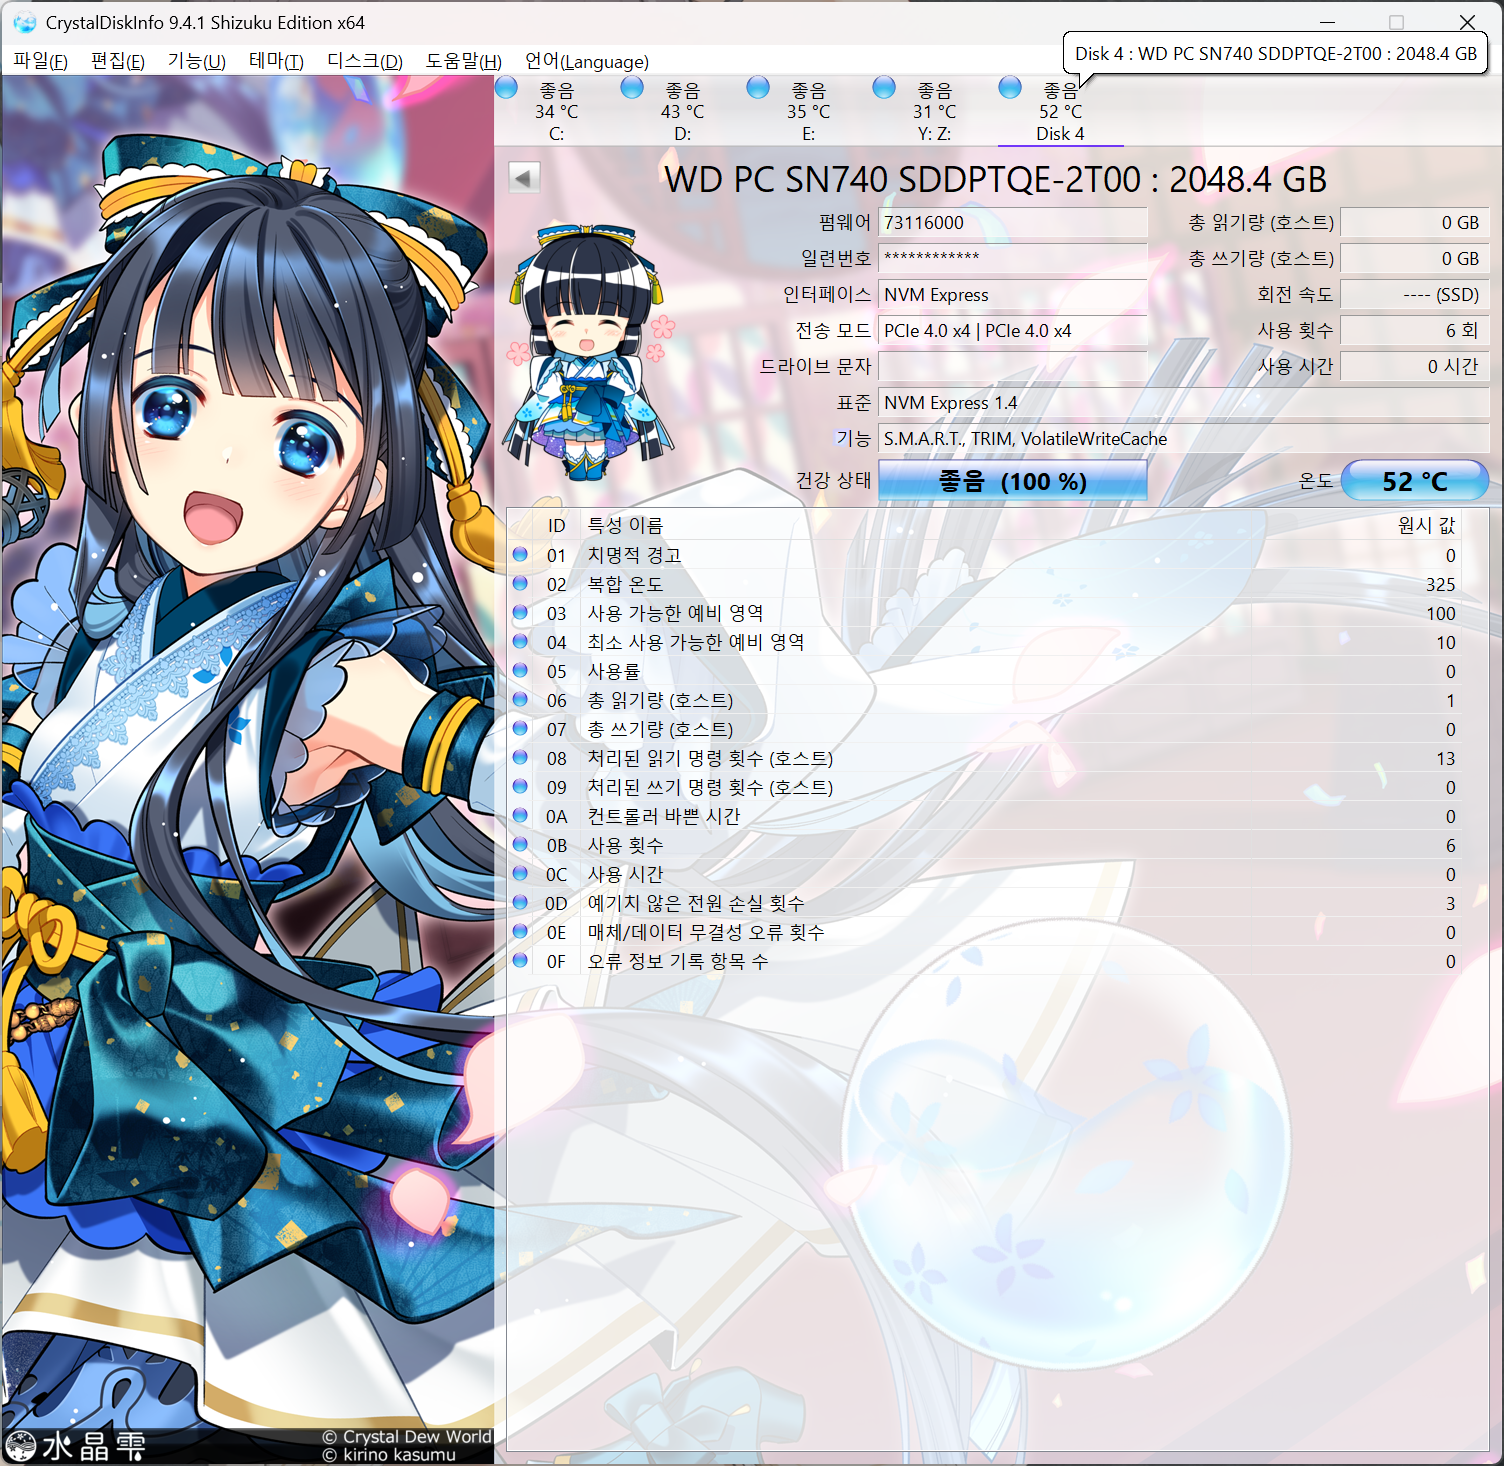The image size is (1504, 1466).
Task: Open the 디스크(D) menu
Action: click(x=365, y=61)
